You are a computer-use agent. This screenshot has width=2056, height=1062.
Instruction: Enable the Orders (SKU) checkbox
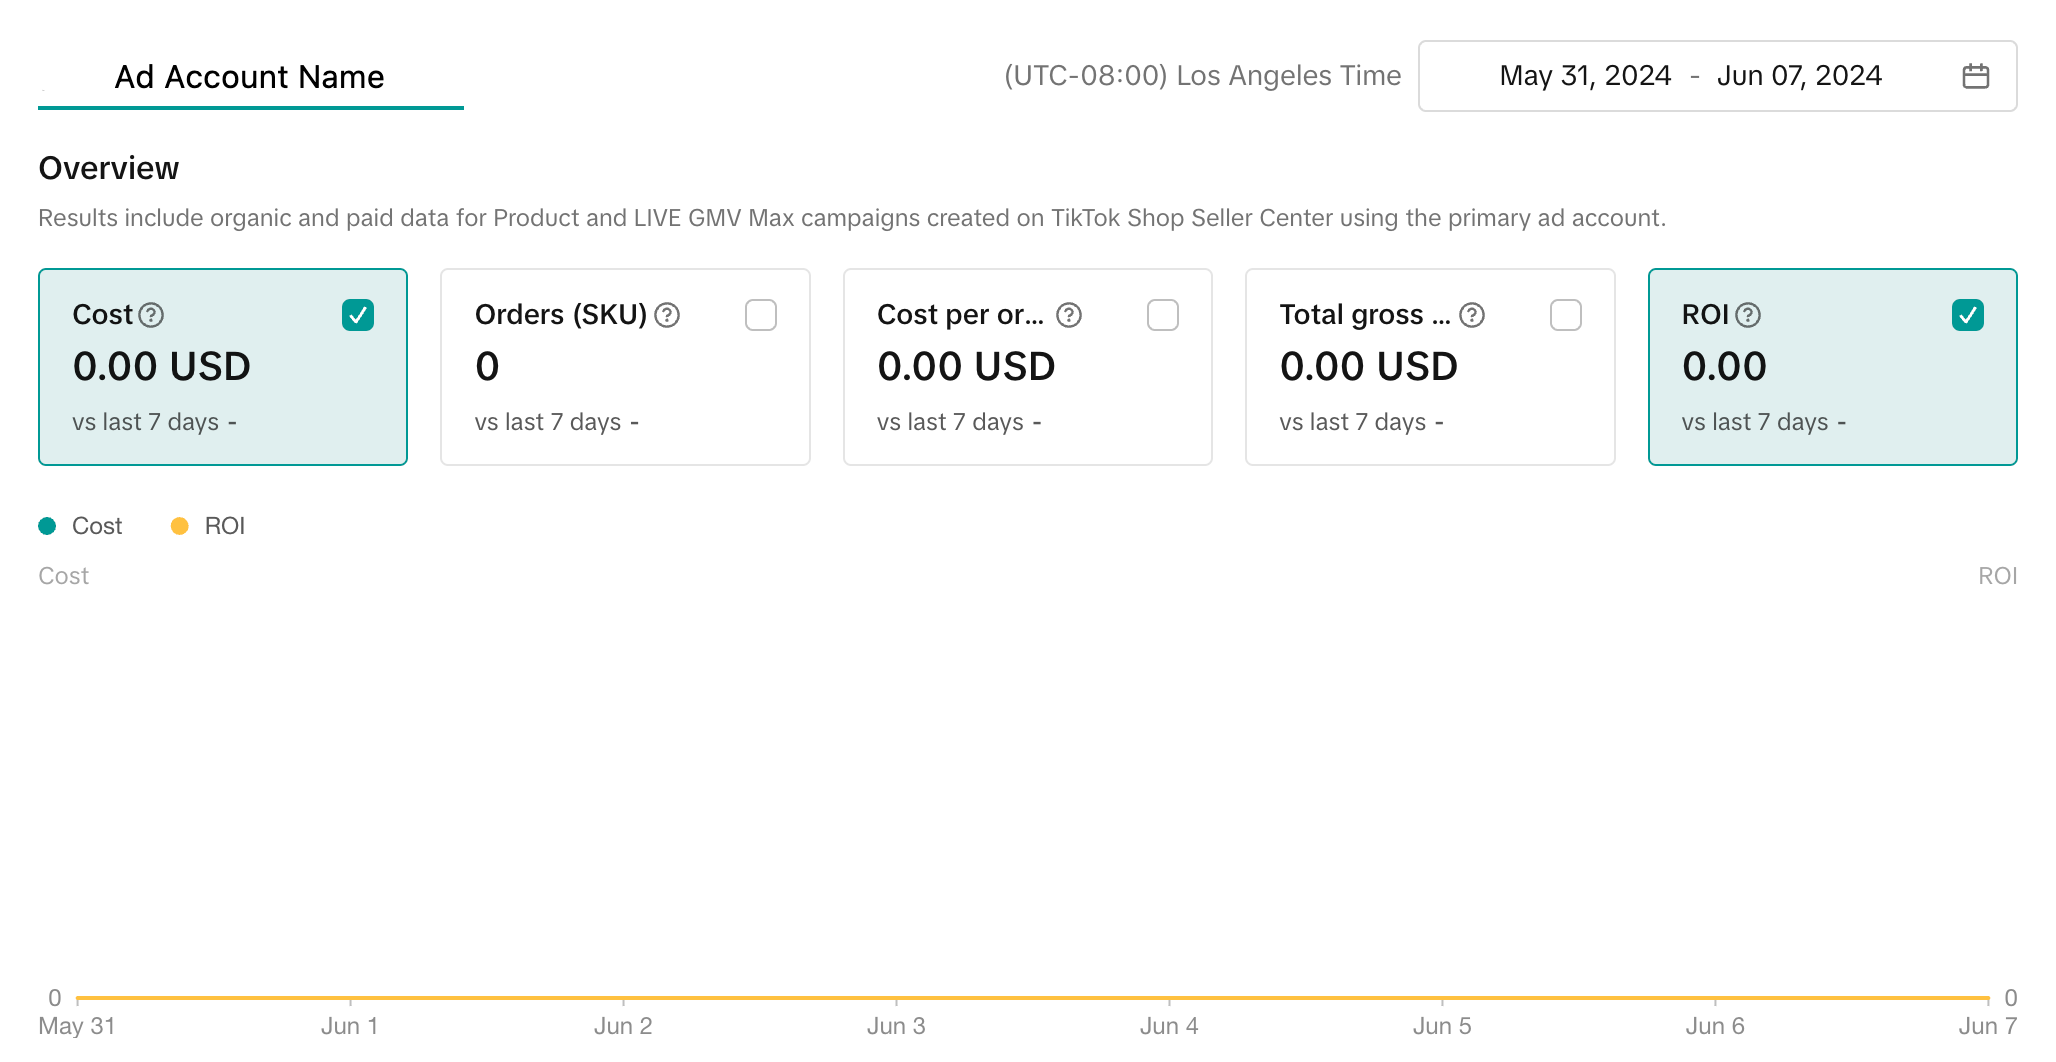(x=761, y=315)
